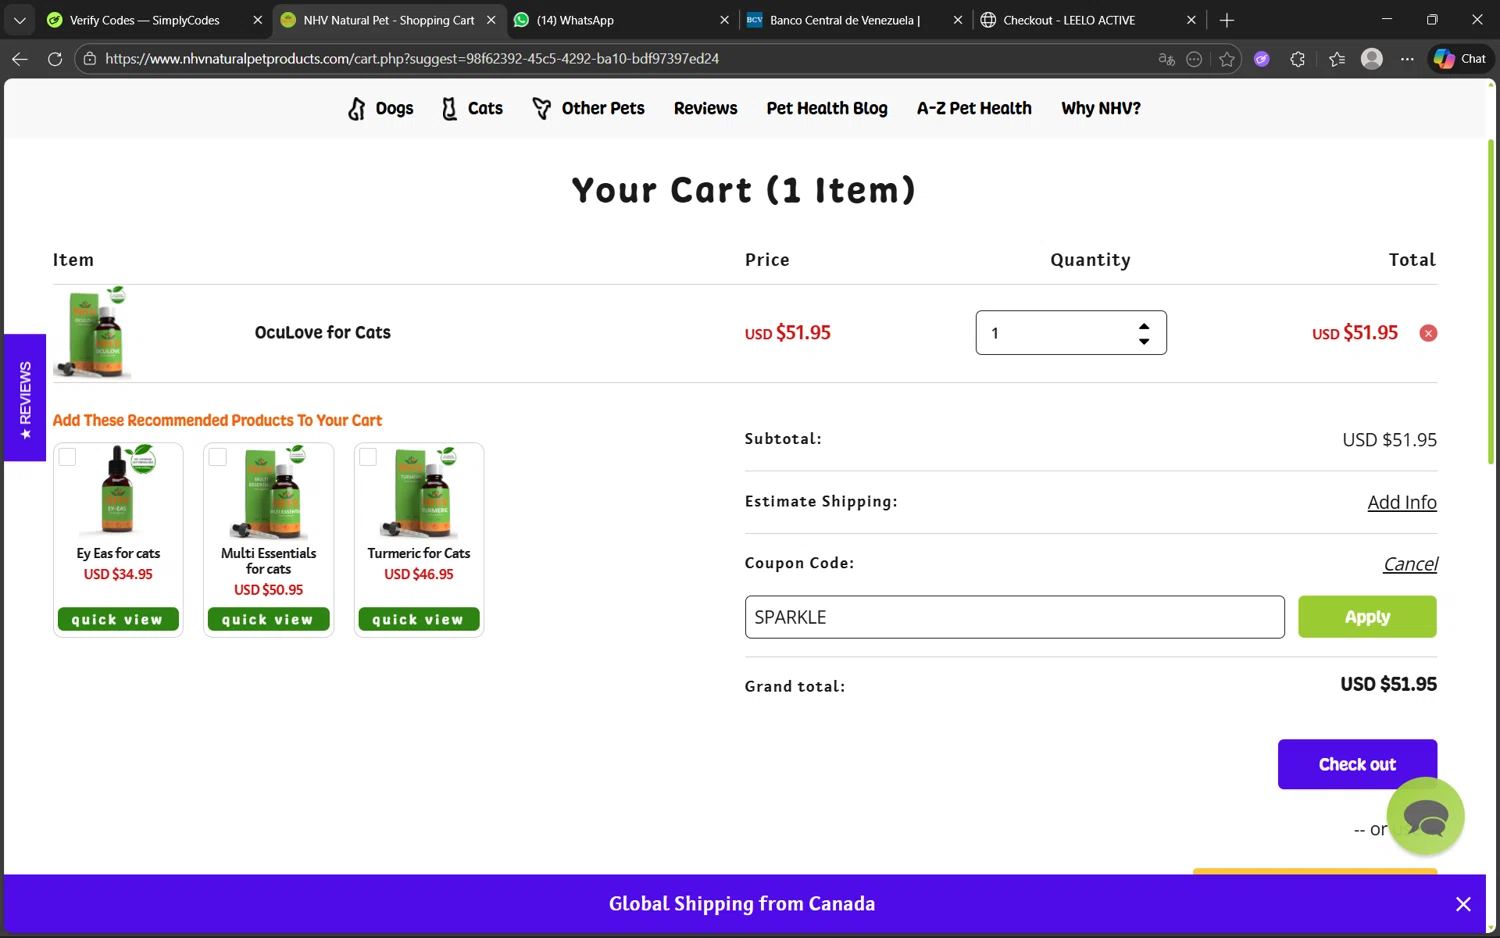The image size is (1500, 938).
Task: Close the WhatsApp tab
Action: (724, 20)
